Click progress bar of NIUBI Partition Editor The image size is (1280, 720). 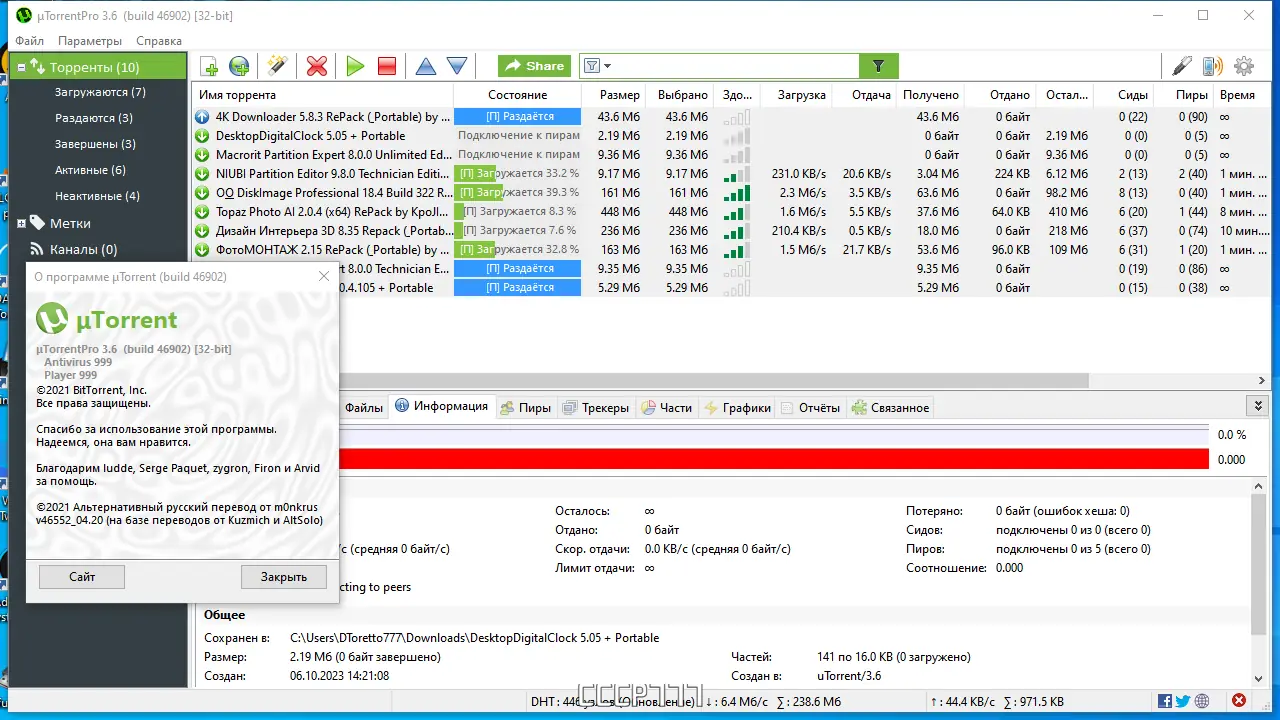tap(518, 174)
